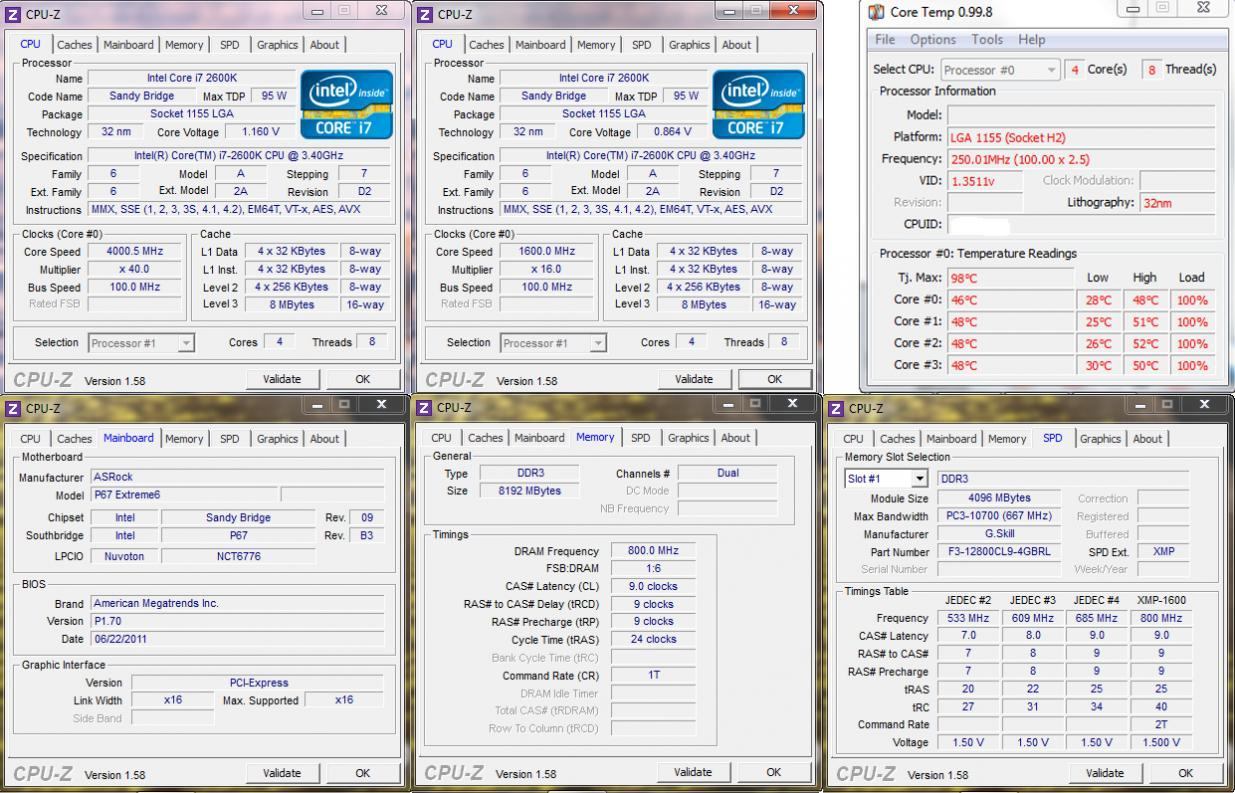Image resolution: width=1235 pixels, height=793 pixels.
Task: Switch to Graphics tab in the ASRock Mainboard window
Action: (x=277, y=439)
